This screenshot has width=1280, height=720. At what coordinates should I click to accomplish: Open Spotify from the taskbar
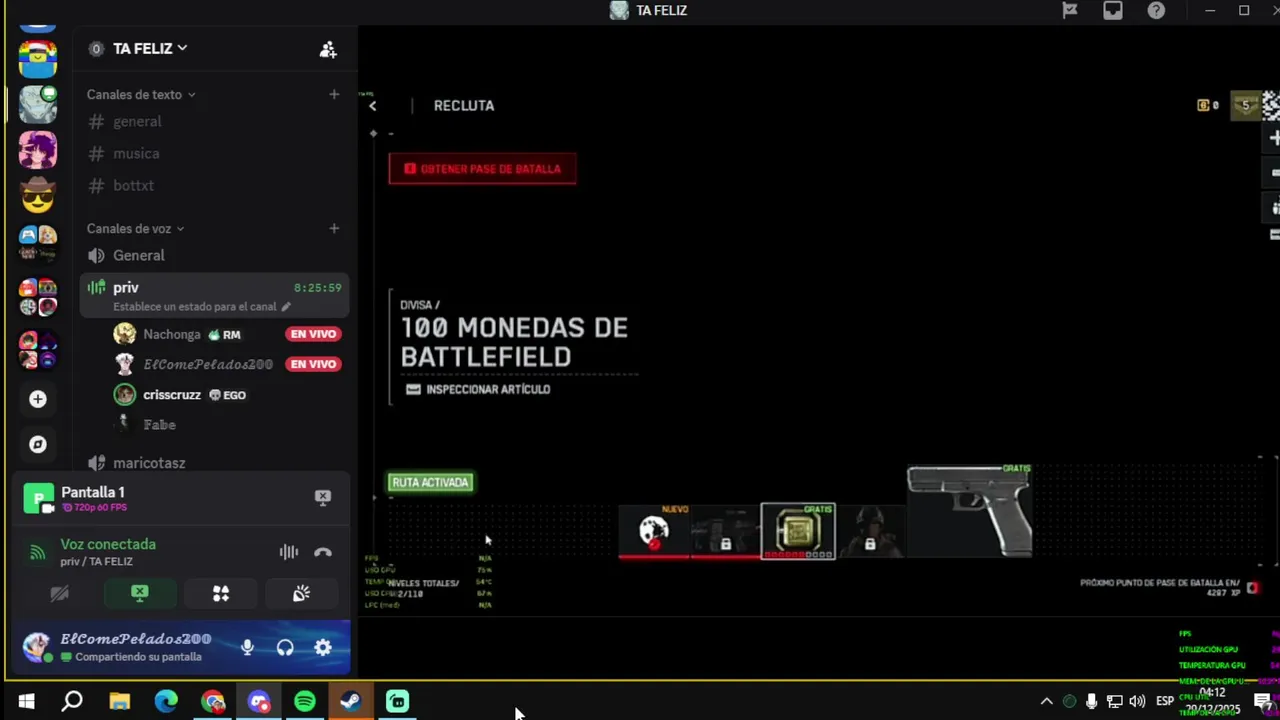305,701
